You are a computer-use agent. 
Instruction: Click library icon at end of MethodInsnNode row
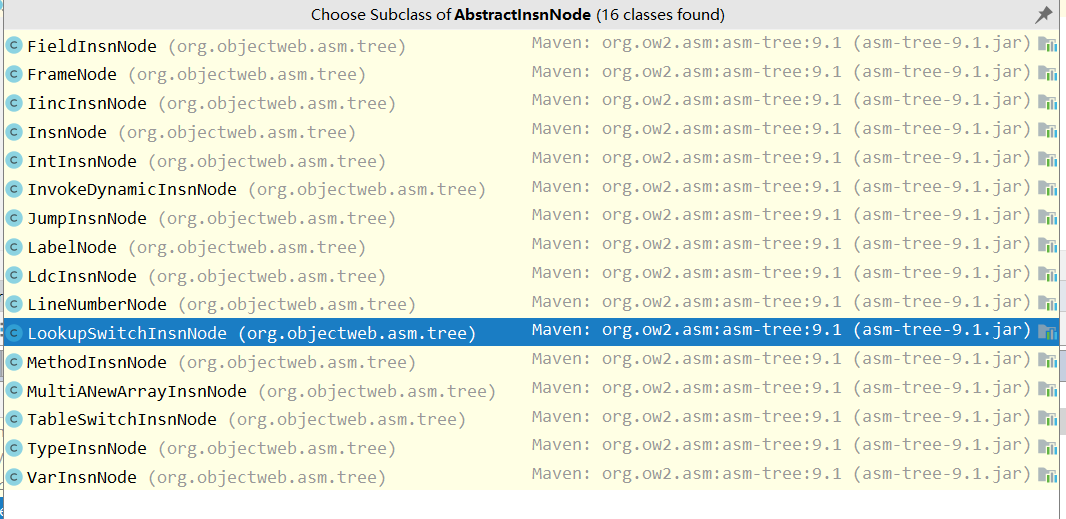point(1048,361)
